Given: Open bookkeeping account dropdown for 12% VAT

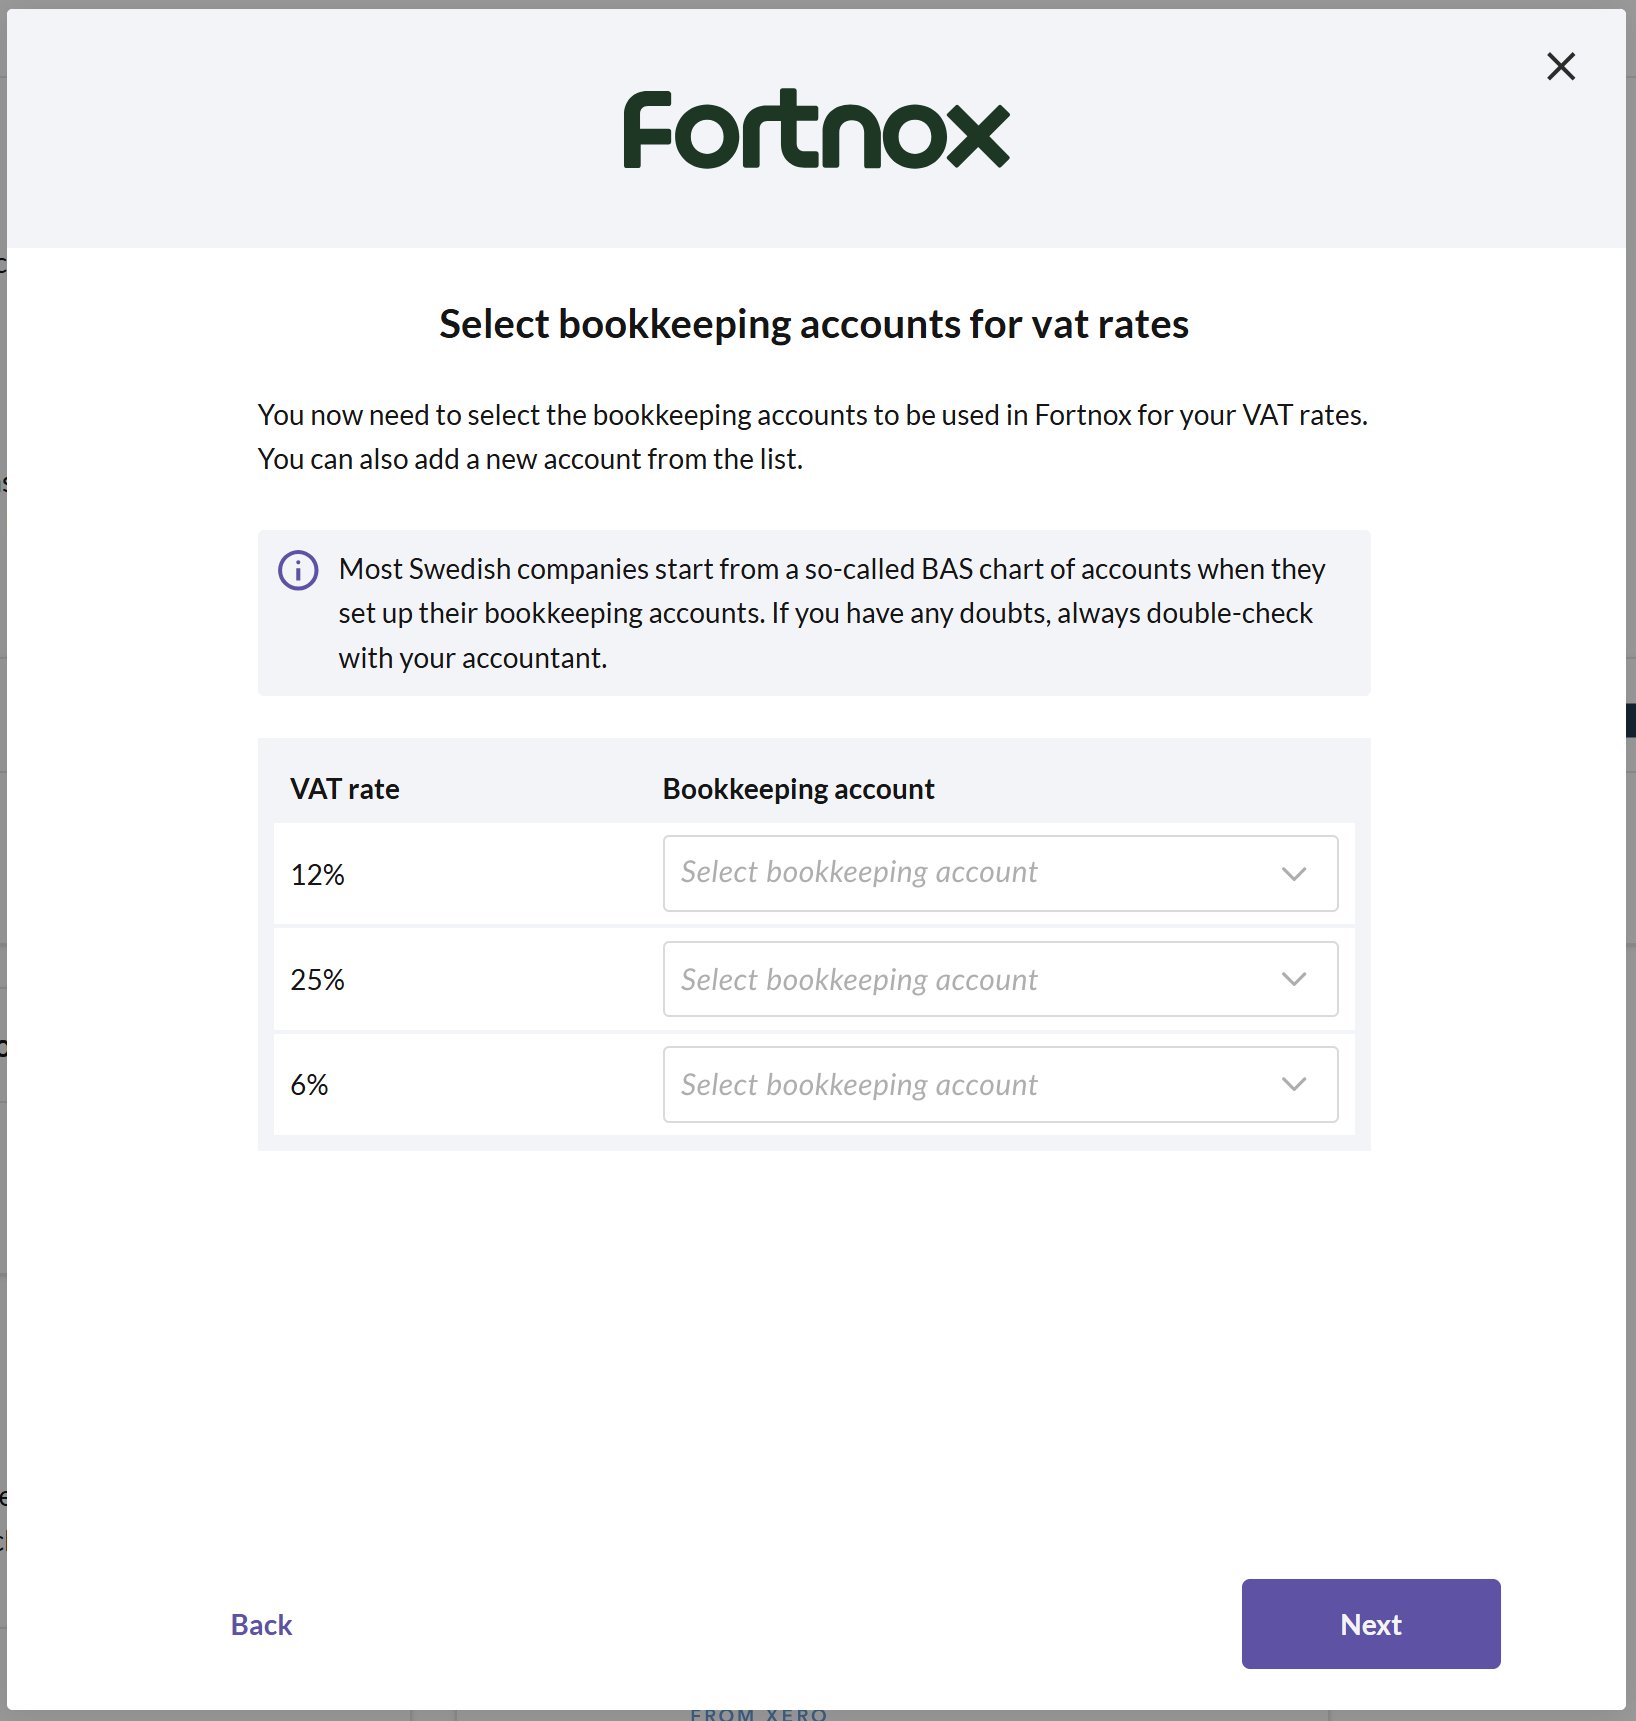Looking at the screenshot, I should 1000,874.
